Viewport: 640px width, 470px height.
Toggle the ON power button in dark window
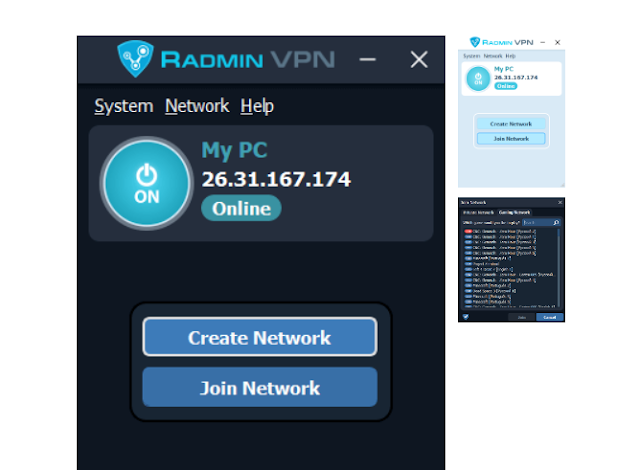(x=147, y=183)
